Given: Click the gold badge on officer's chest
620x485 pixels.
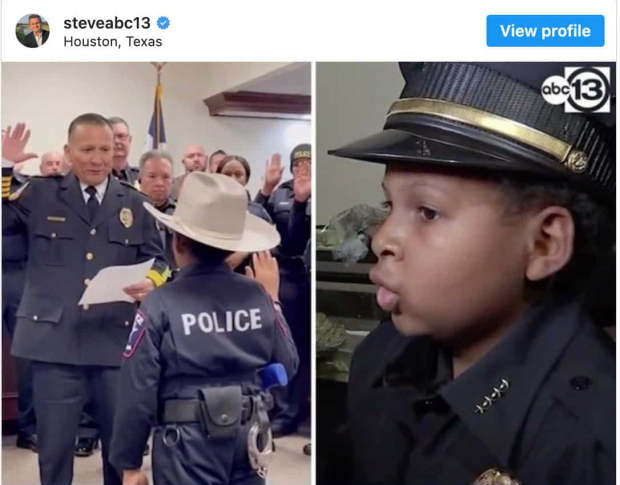Looking at the screenshot, I should click(126, 217).
